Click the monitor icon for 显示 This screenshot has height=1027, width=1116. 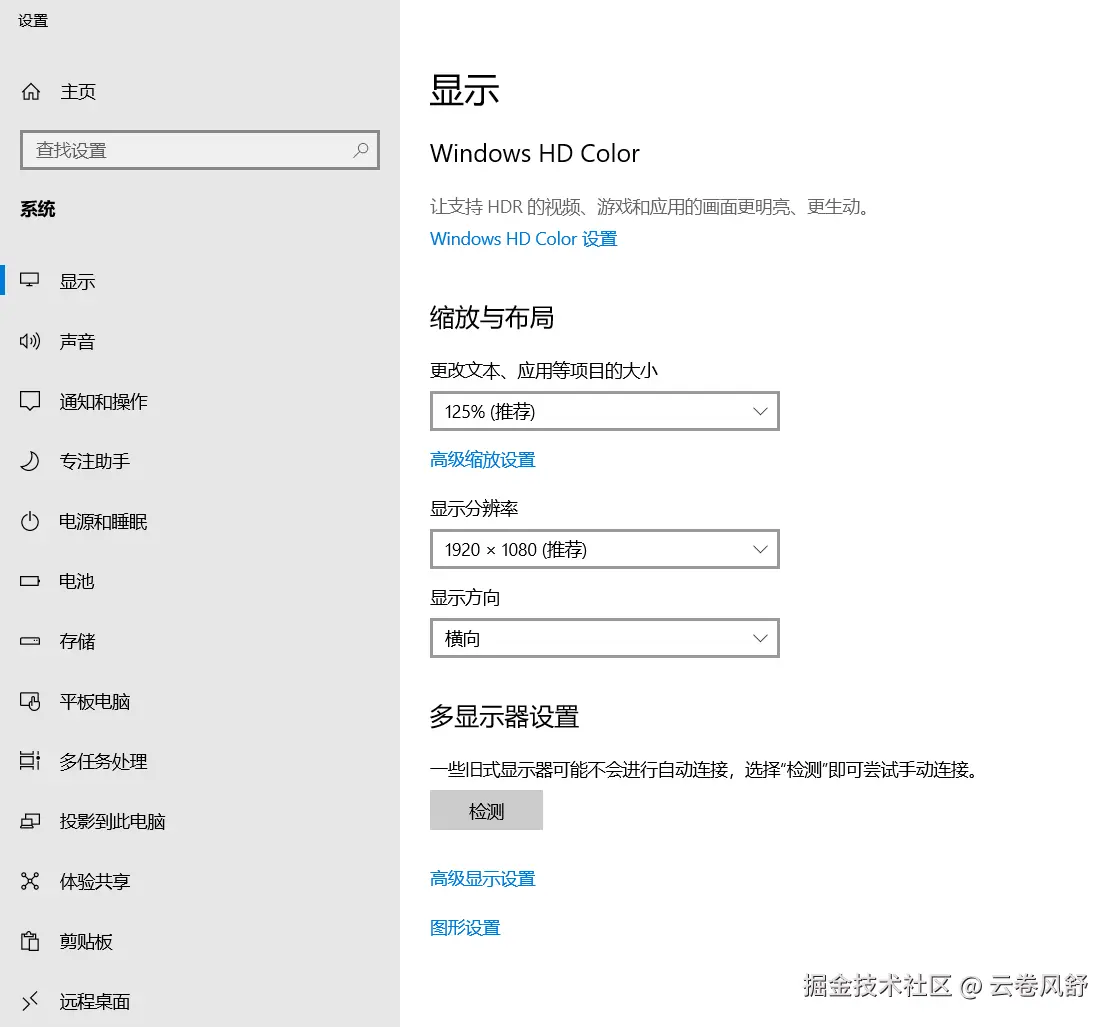(x=30, y=280)
